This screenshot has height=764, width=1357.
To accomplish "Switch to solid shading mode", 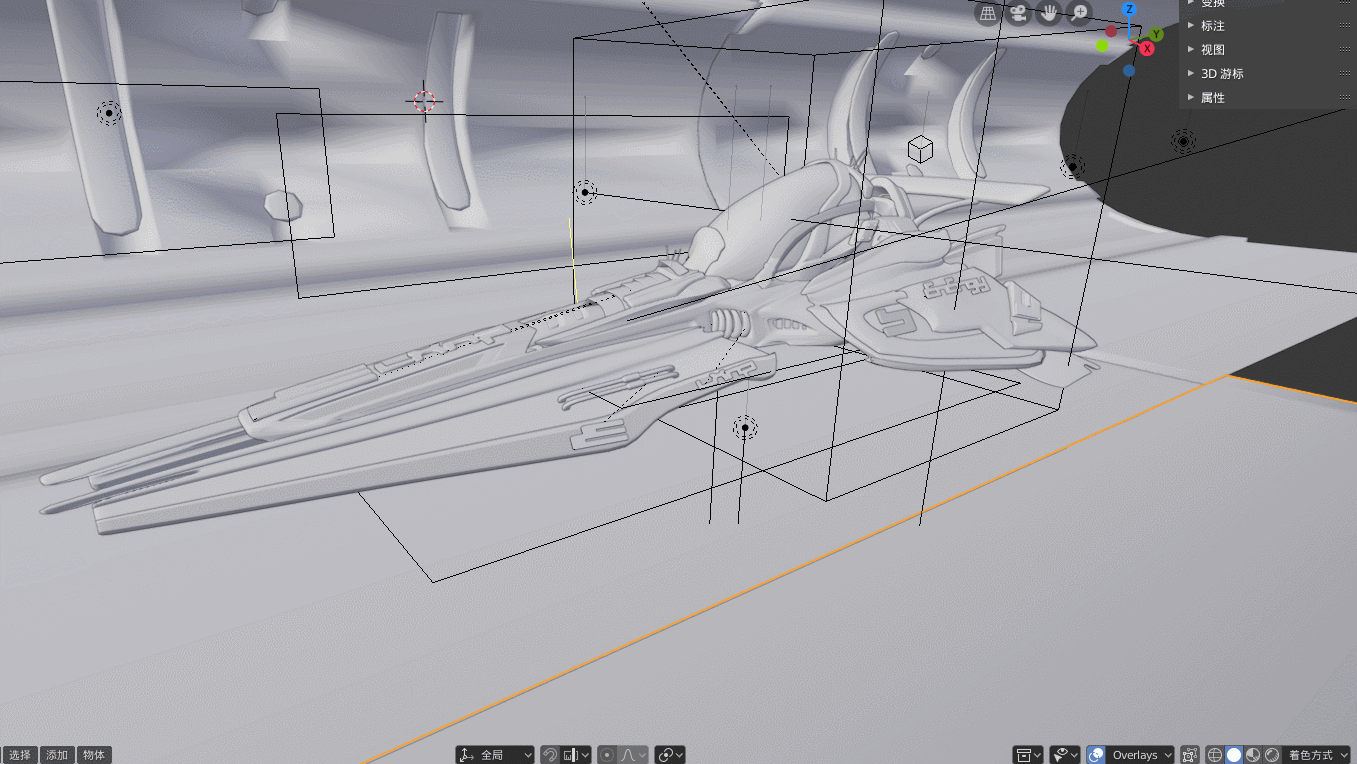I will coord(1234,755).
